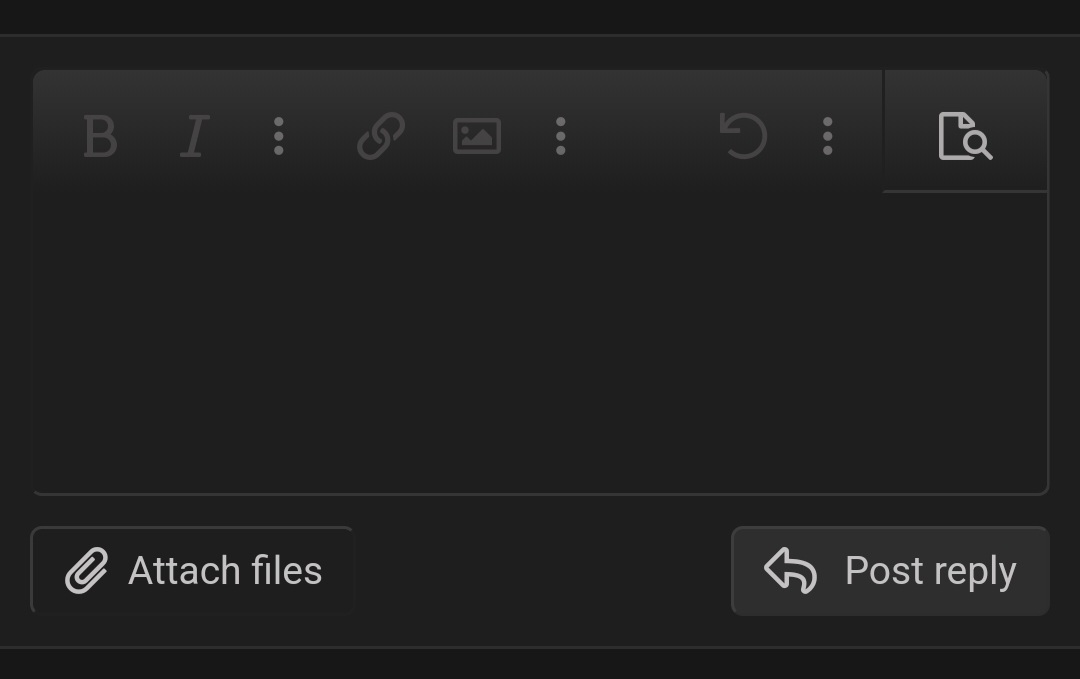The image size is (1080, 679).
Task: Select the B icon in editor toolbar
Action: 100,136
